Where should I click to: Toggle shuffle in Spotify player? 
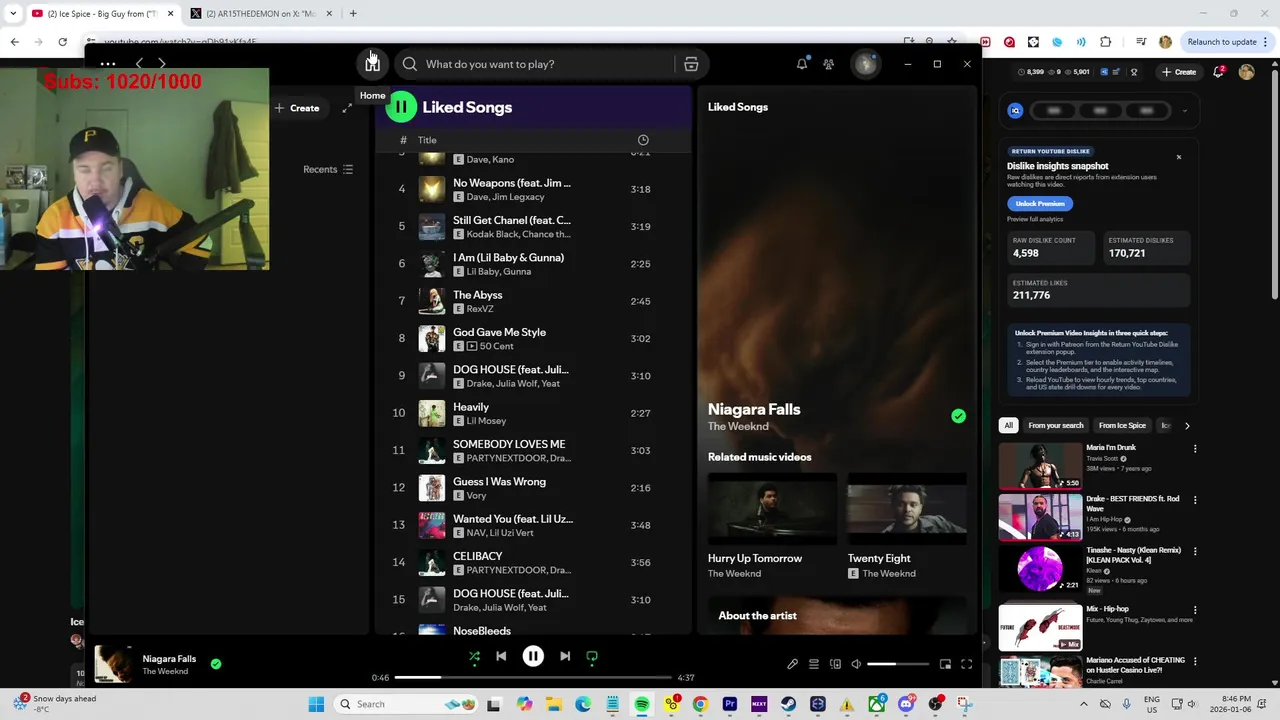[x=474, y=656]
